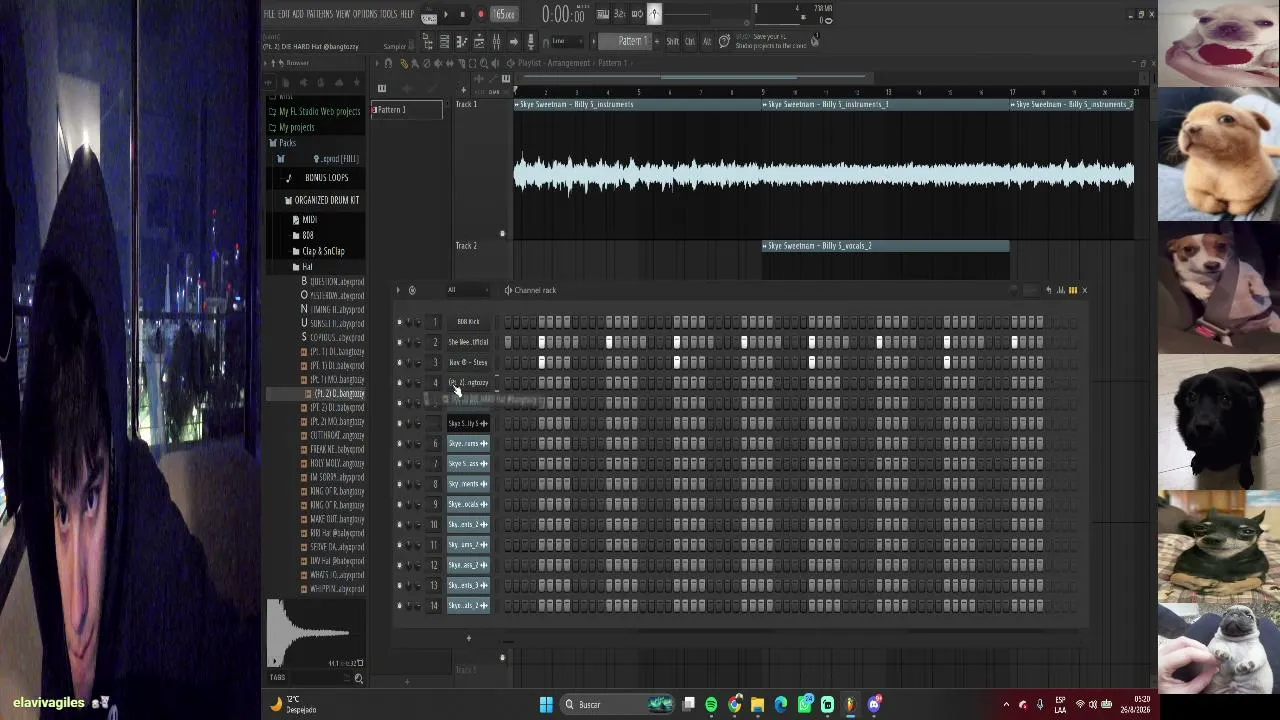Mute channel 6 Skye drums
Image resolution: width=1280 pixels, height=720 pixels.
pos(399,443)
